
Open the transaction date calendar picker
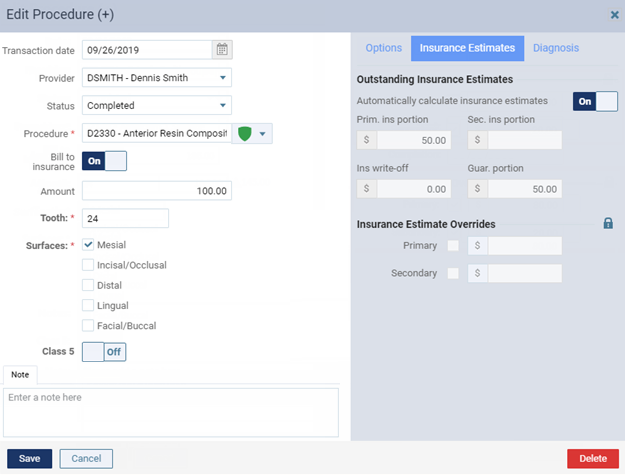222,49
